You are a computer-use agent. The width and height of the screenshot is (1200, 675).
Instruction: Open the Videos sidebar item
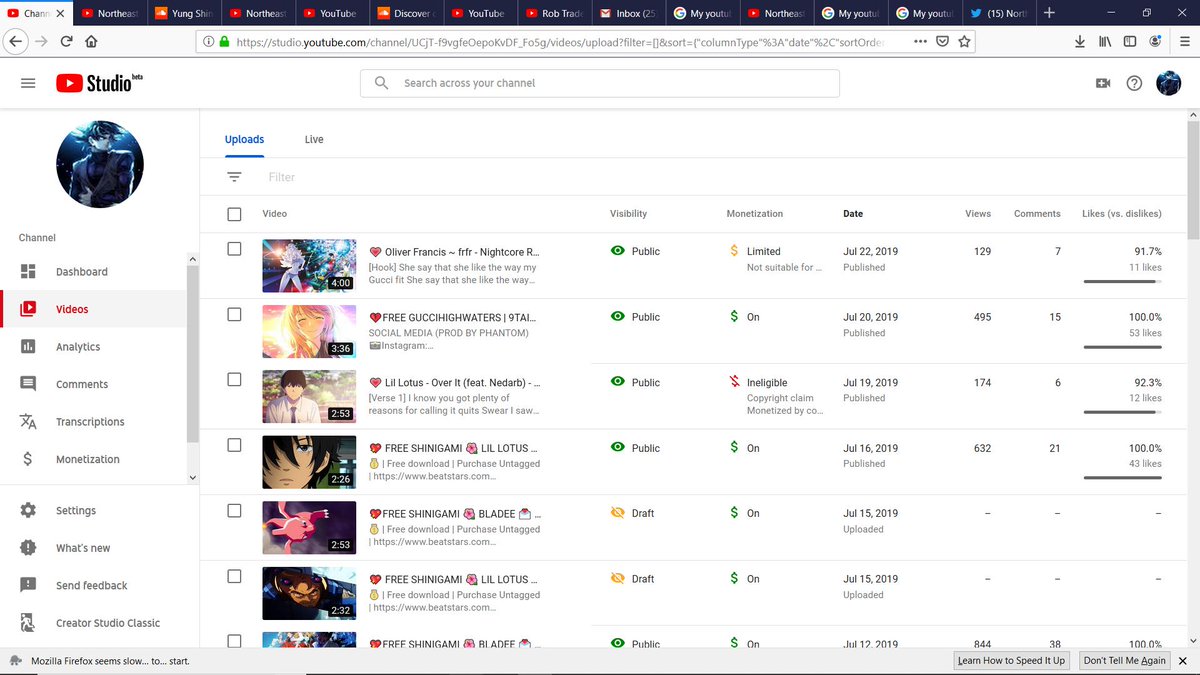tap(93, 309)
